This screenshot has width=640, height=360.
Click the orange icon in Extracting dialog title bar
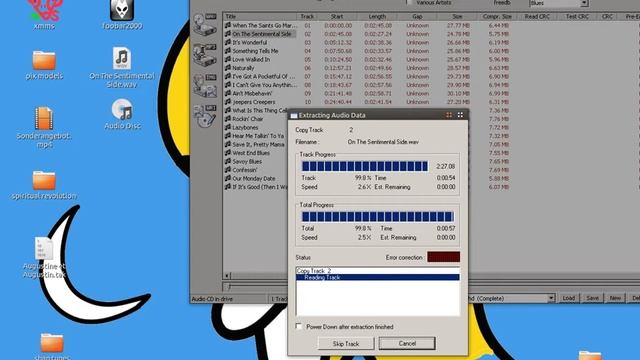449,115
